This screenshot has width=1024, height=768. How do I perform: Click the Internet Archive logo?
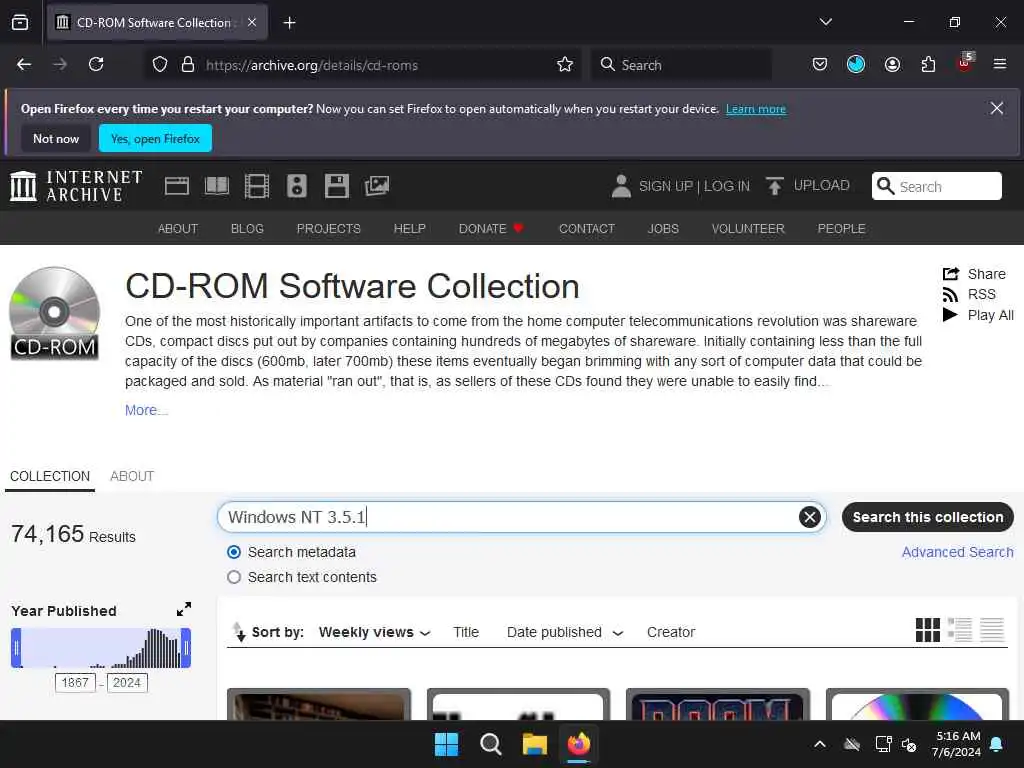pos(76,186)
